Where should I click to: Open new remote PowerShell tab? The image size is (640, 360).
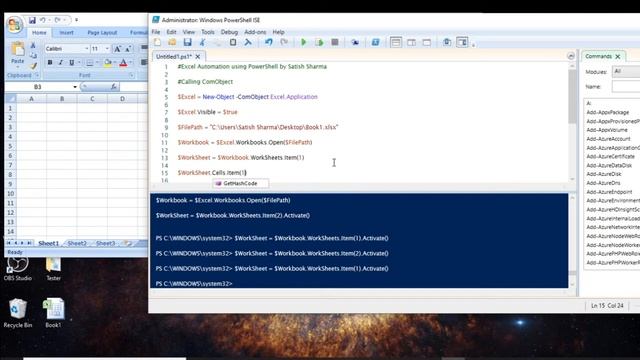click(355, 42)
